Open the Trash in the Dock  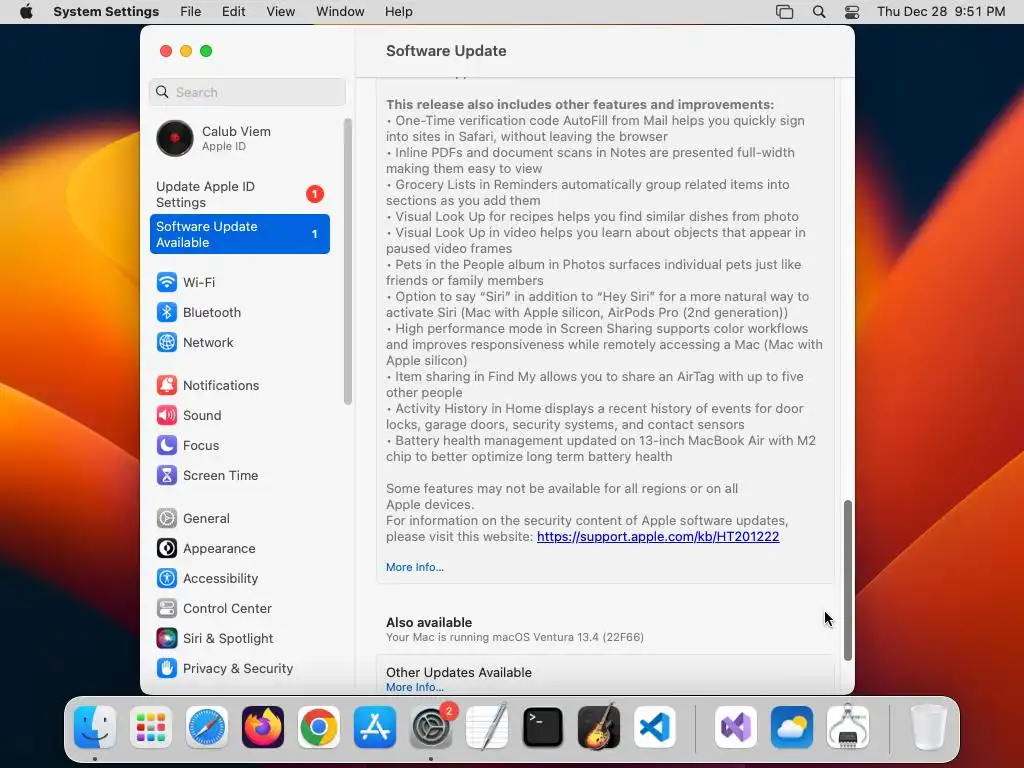point(929,727)
